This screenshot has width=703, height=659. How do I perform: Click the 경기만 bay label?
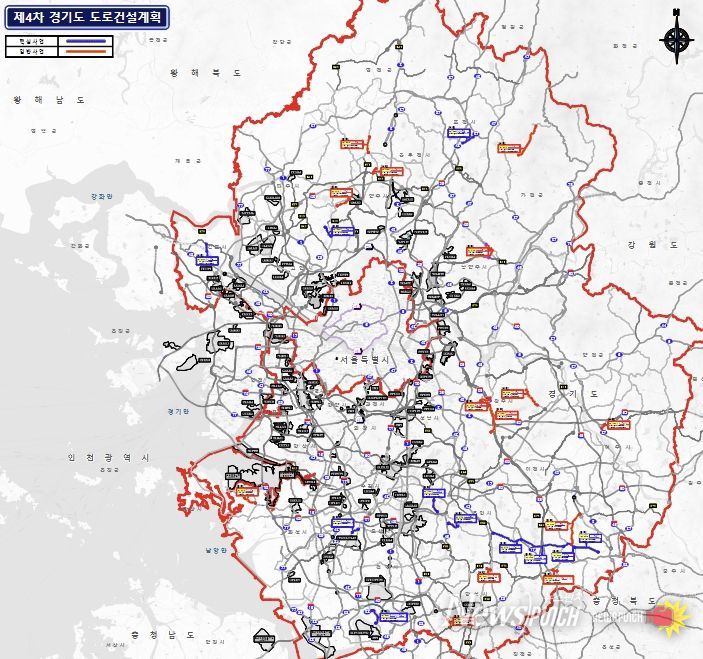tap(180, 411)
